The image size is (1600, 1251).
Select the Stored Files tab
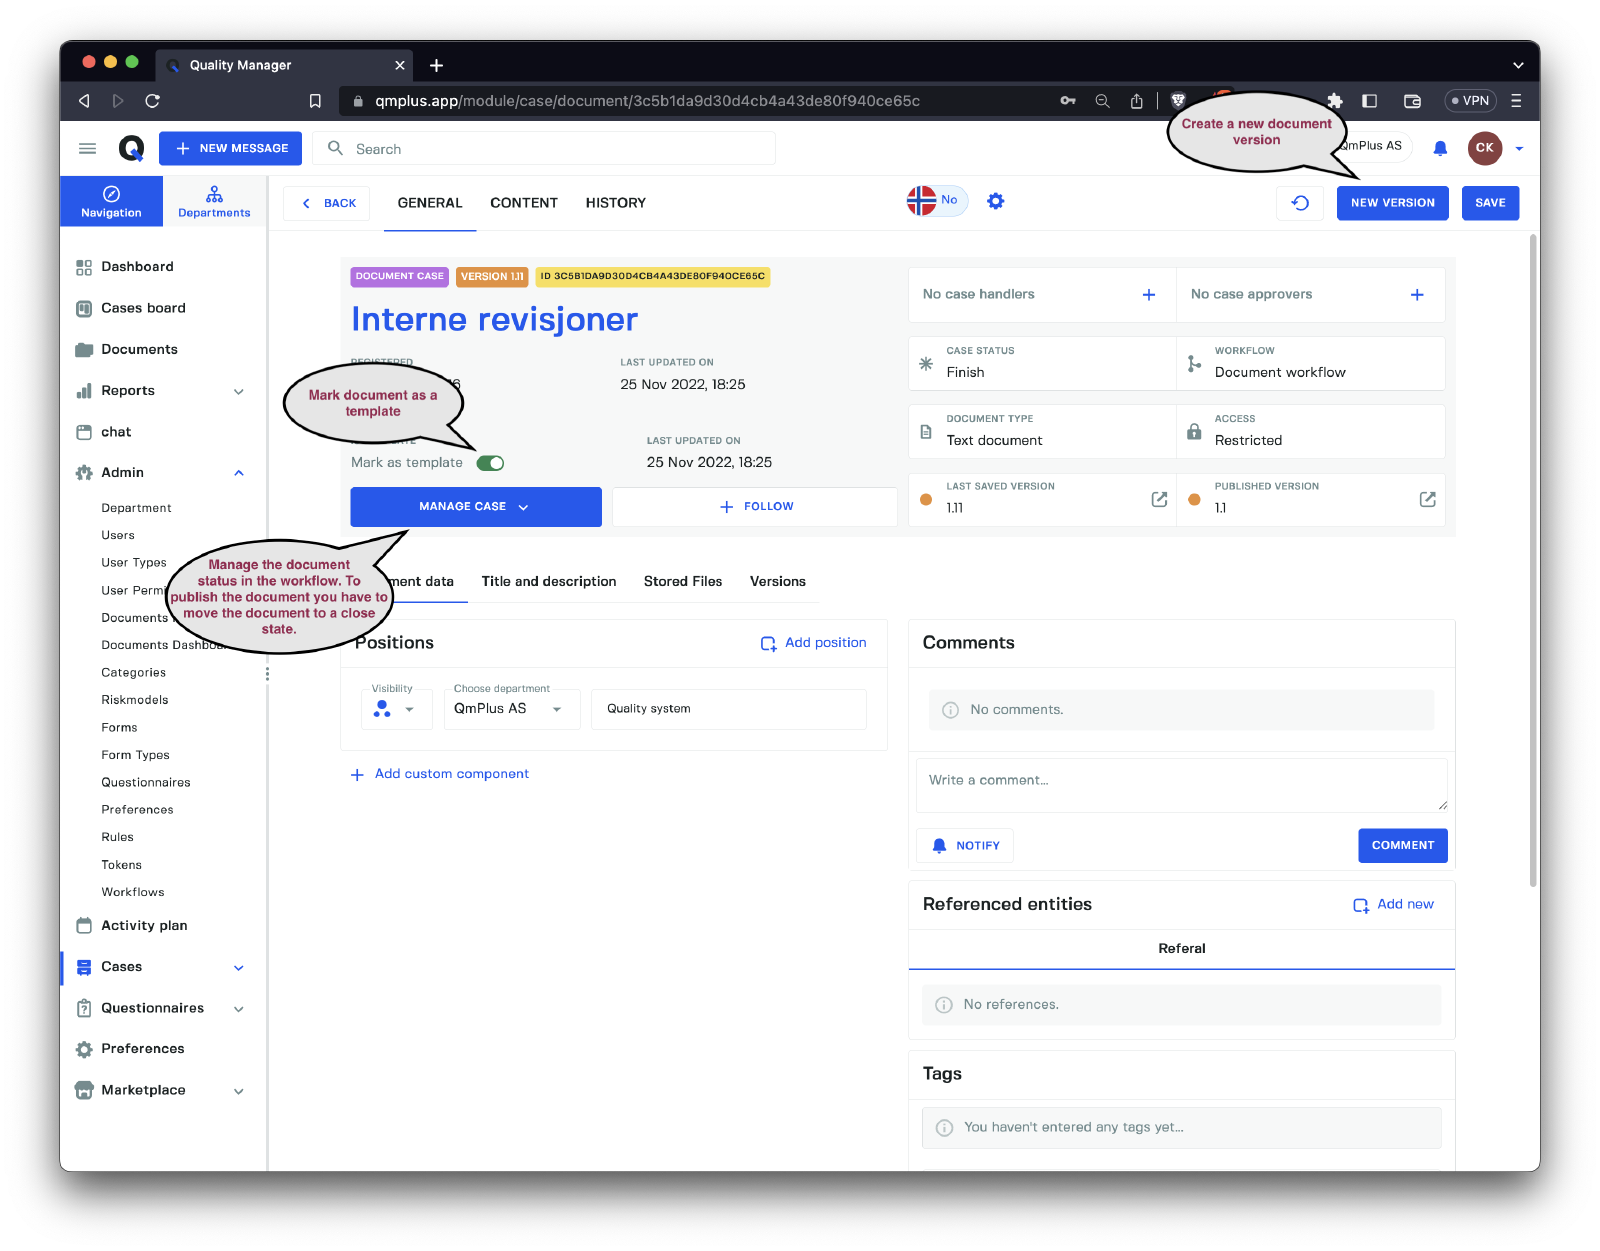tap(682, 581)
